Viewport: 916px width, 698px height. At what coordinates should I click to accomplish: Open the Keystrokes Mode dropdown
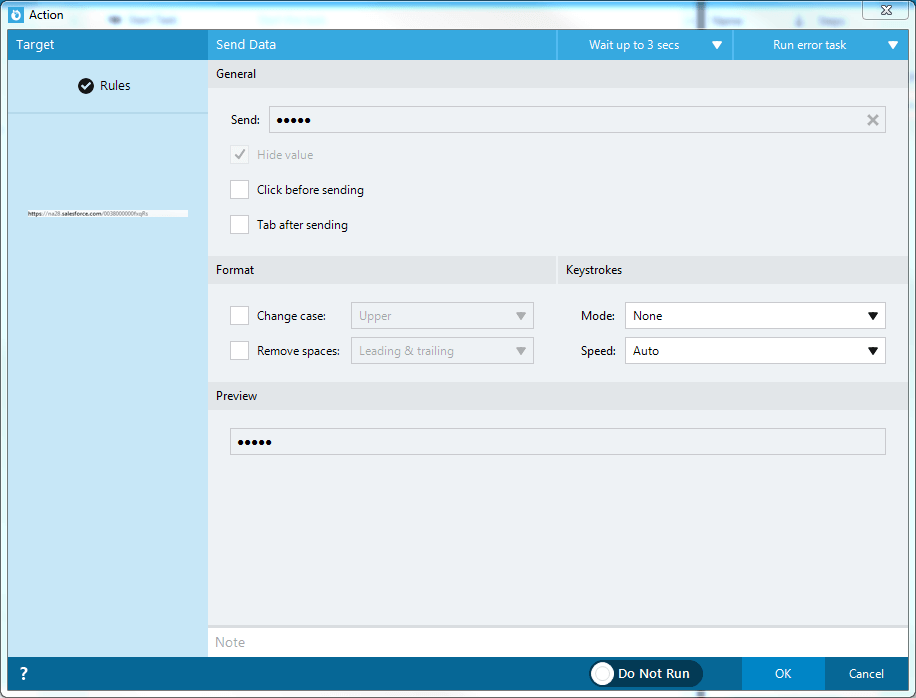pyautogui.click(x=755, y=315)
